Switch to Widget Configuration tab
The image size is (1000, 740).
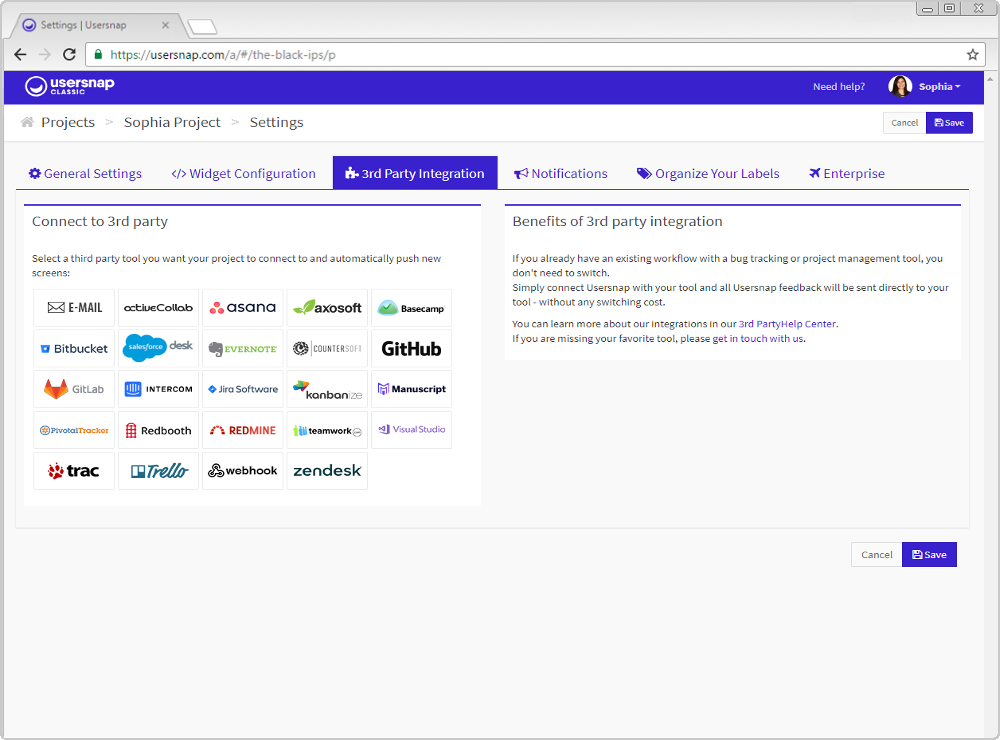point(244,174)
